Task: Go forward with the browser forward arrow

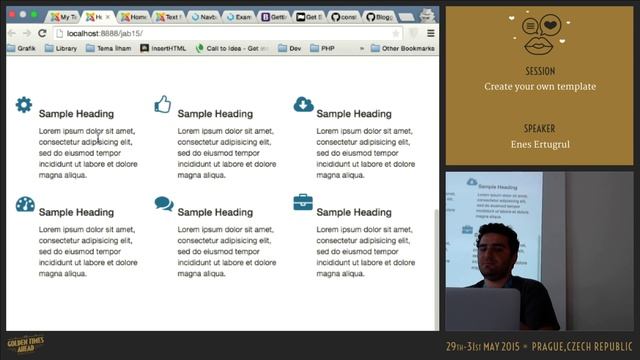Action: click(27, 33)
